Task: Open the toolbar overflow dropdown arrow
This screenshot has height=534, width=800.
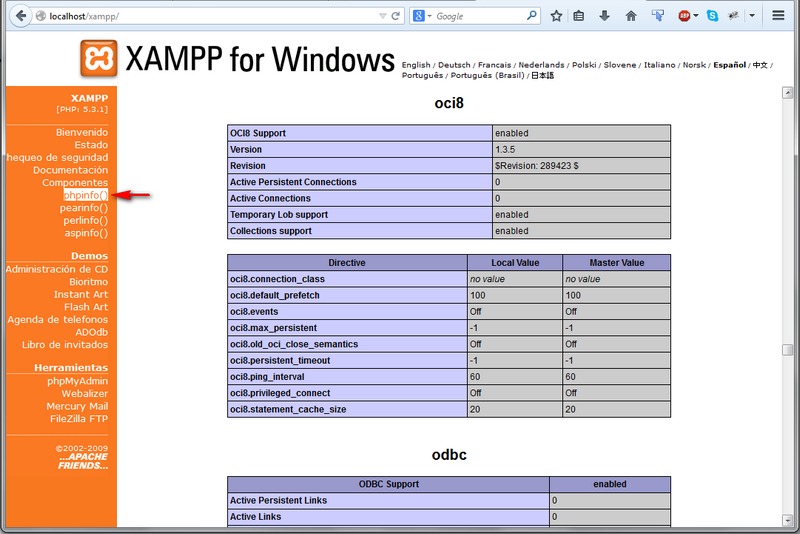Action: click(752, 16)
